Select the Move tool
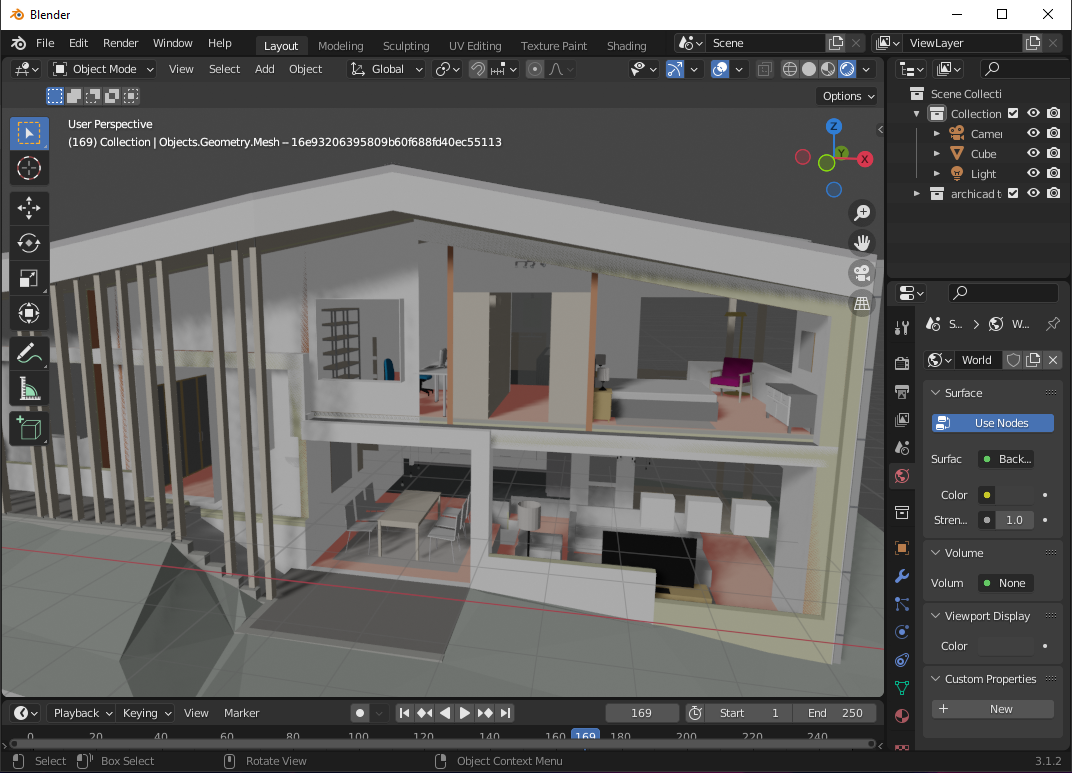 (x=29, y=208)
